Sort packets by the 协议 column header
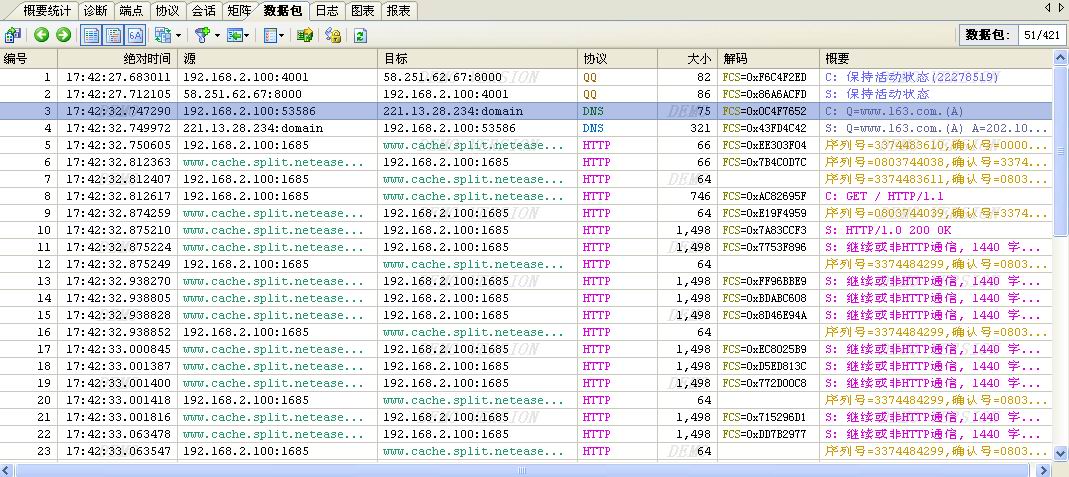Image resolution: width=1069 pixels, height=477 pixels. tap(617, 59)
